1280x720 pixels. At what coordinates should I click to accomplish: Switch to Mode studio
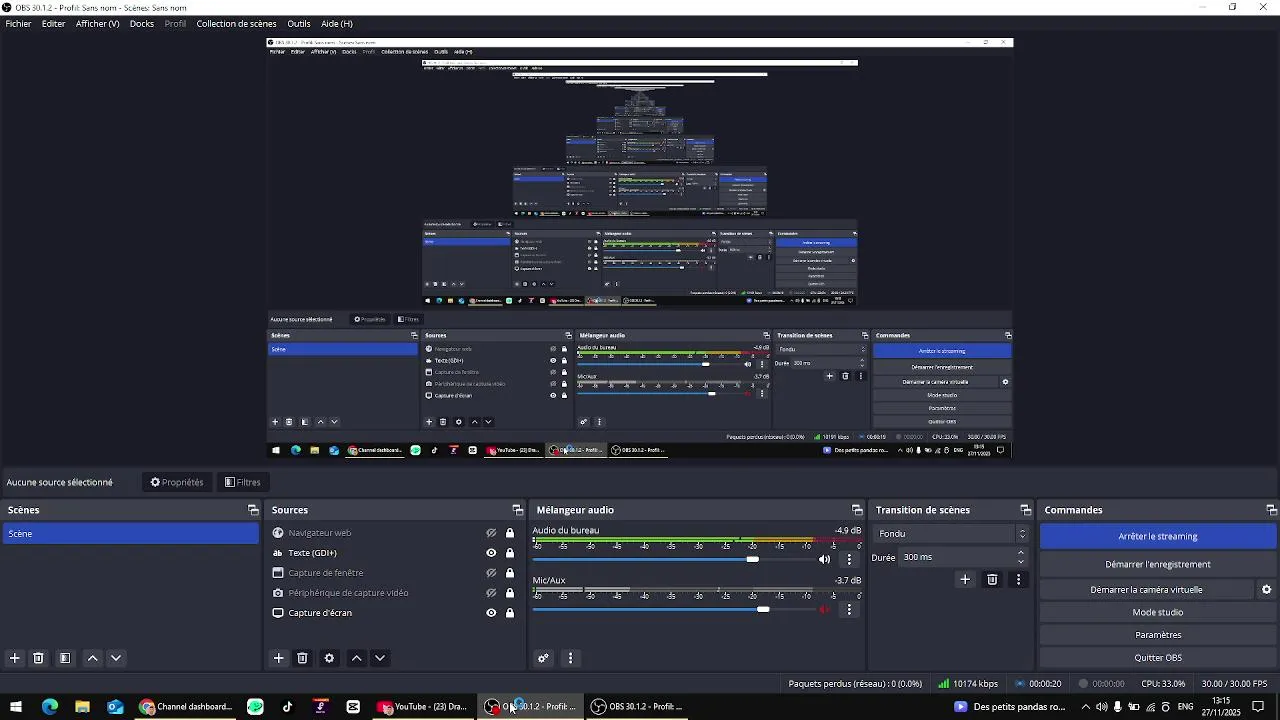pos(1158,612)
